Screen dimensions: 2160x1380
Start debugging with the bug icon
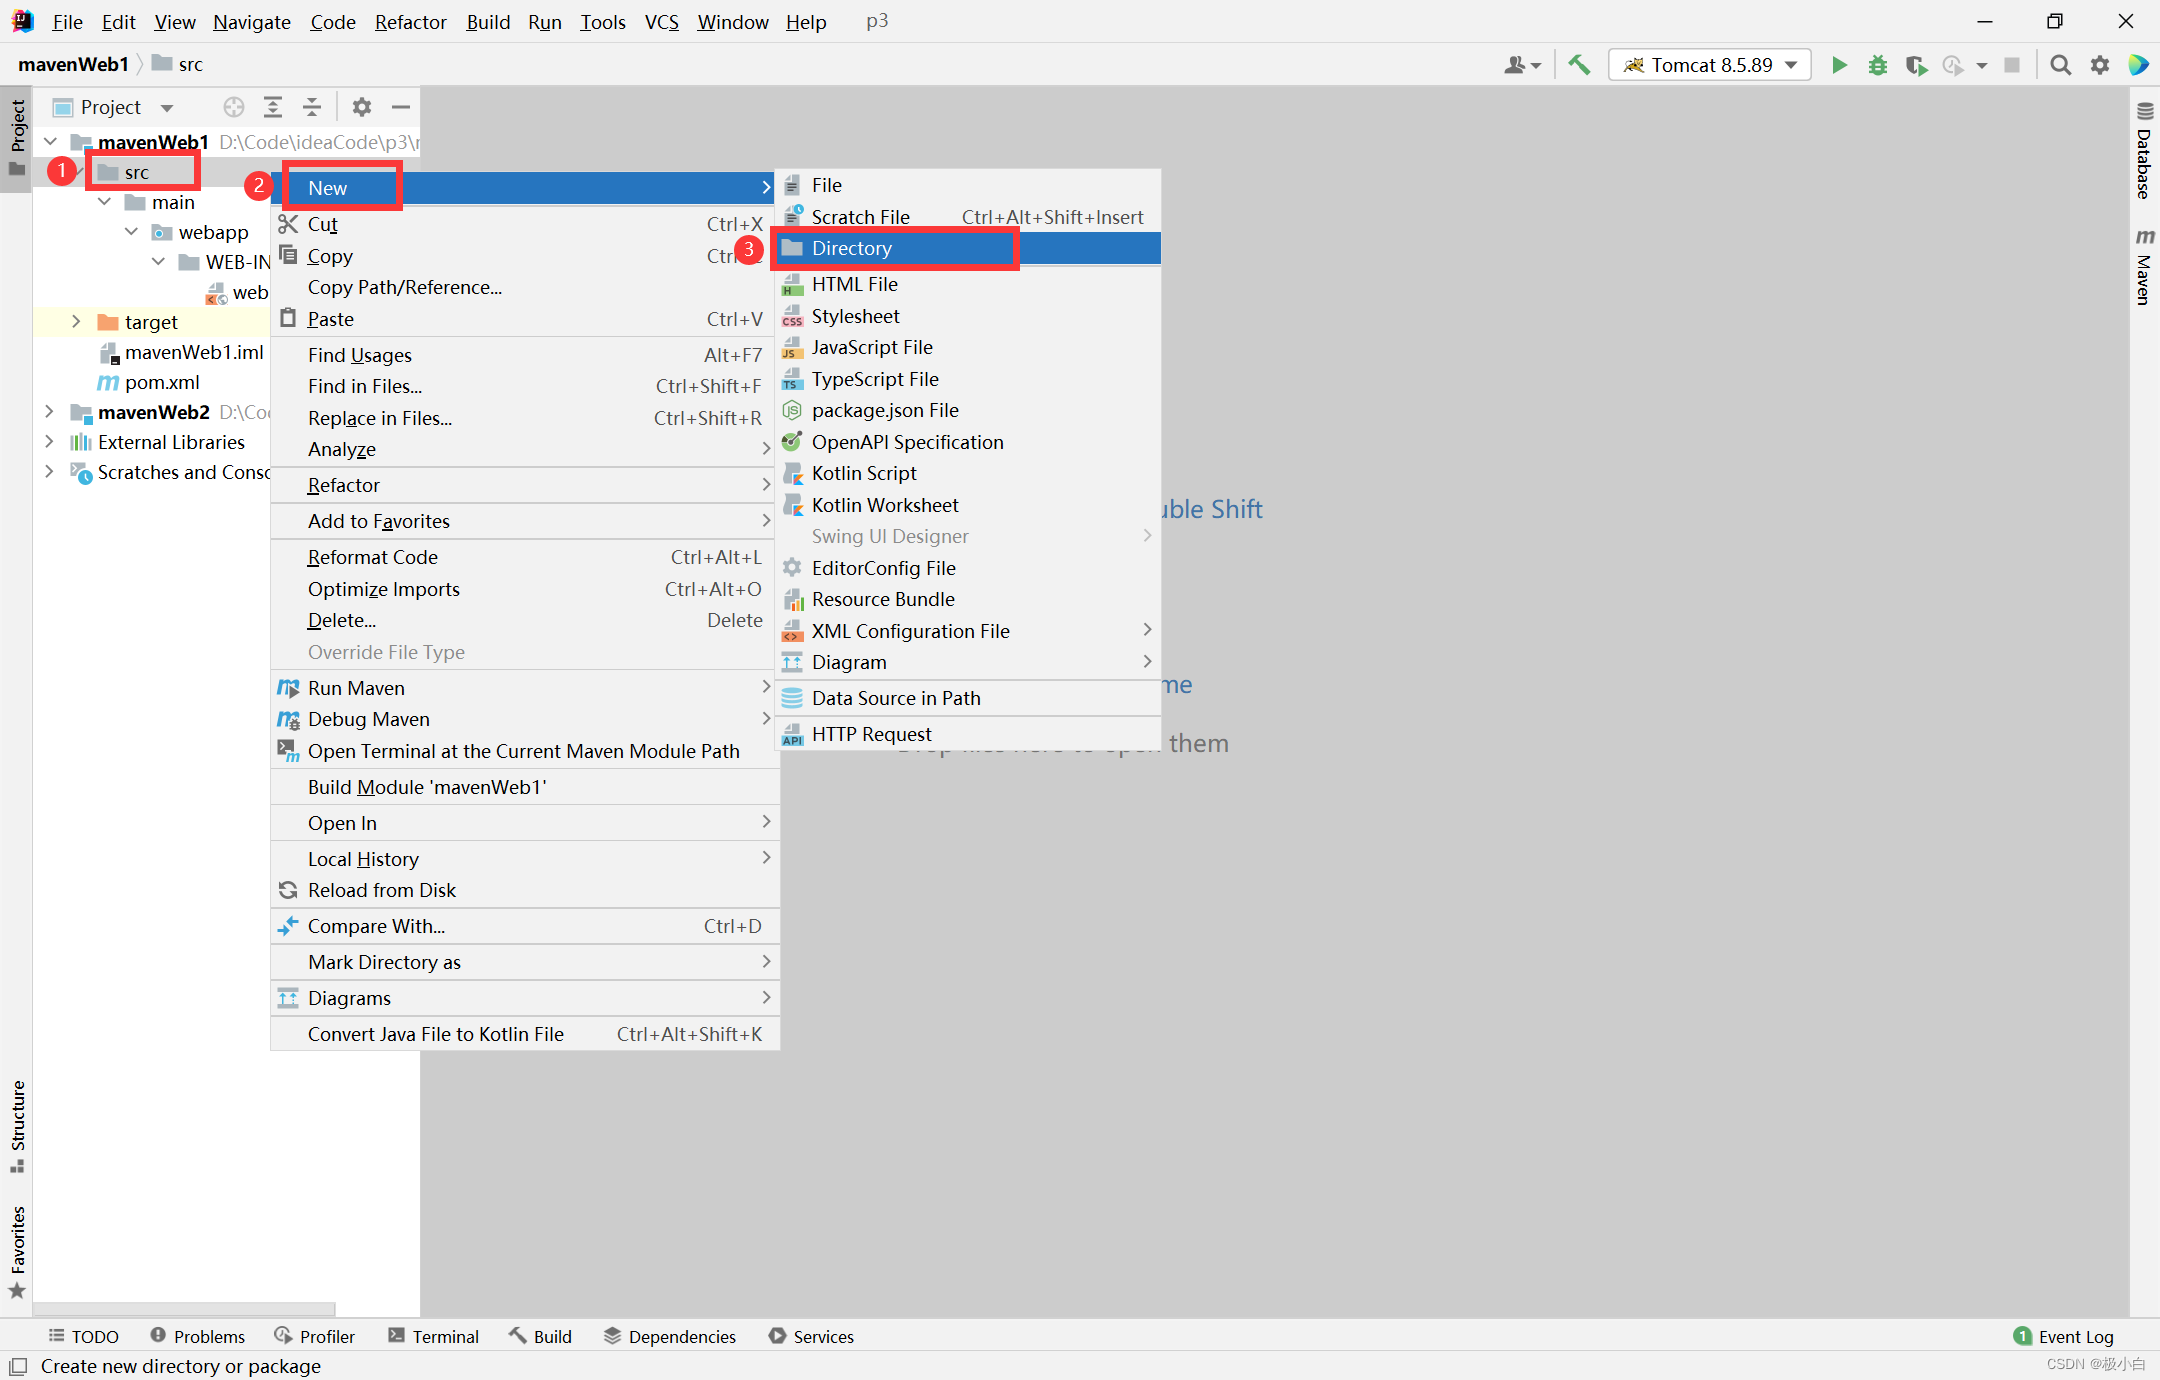pos(1878,65)
